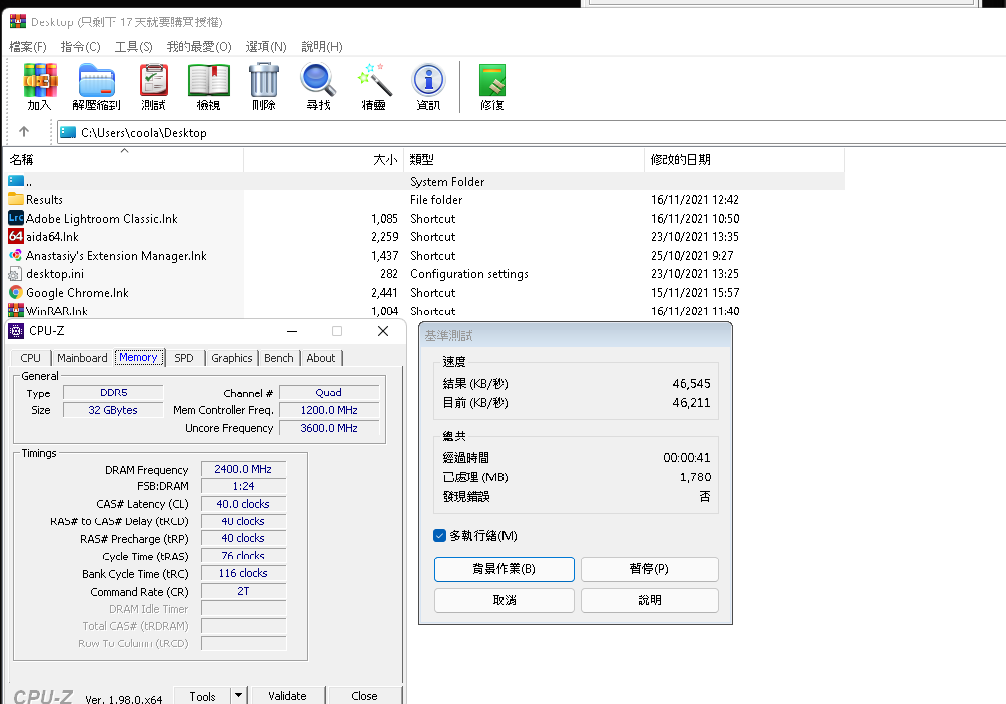1006x704 pixels.
Task: Minimize the CPU-Z window
Action: point(292,331)
